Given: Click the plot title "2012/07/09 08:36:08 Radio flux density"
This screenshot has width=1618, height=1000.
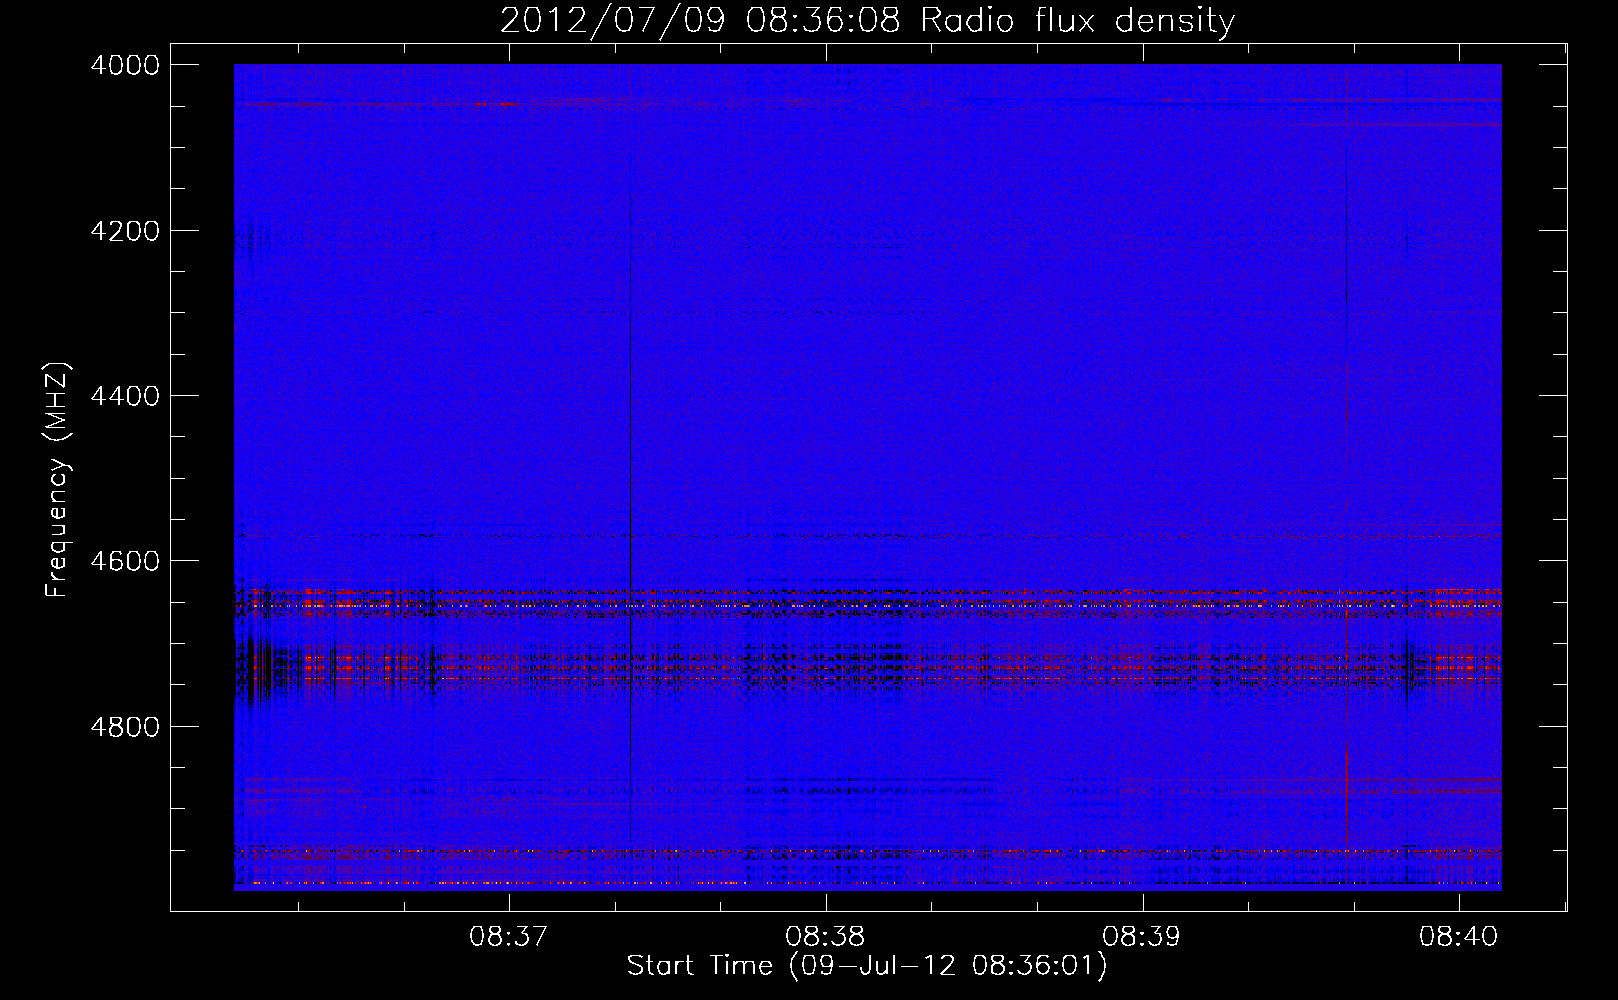Looking at the screenshot, I should [x=867, y=21].
